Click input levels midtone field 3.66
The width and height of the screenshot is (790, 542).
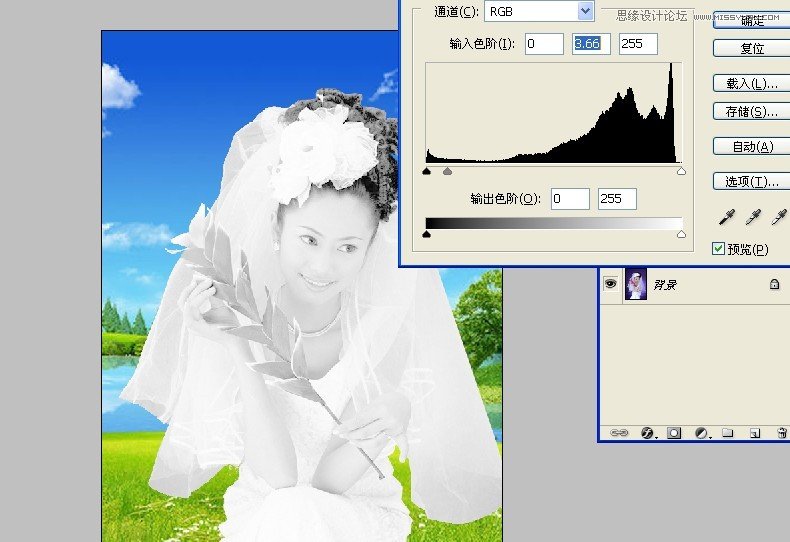pos(591,44)
